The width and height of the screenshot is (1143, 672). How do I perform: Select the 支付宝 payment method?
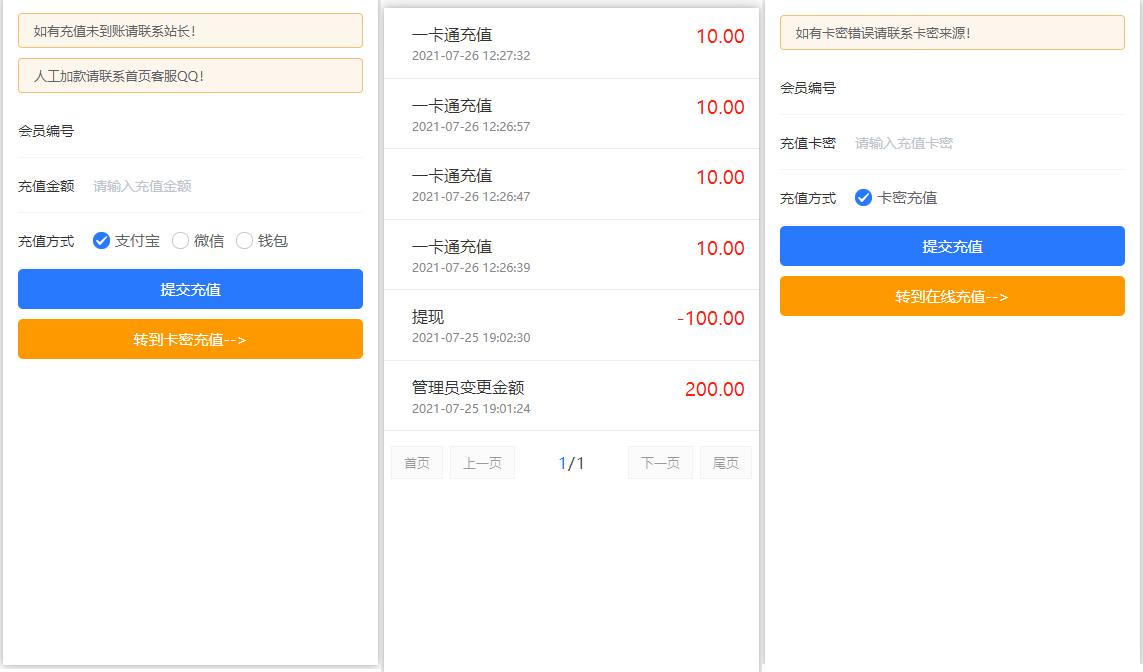pos(101,240)
